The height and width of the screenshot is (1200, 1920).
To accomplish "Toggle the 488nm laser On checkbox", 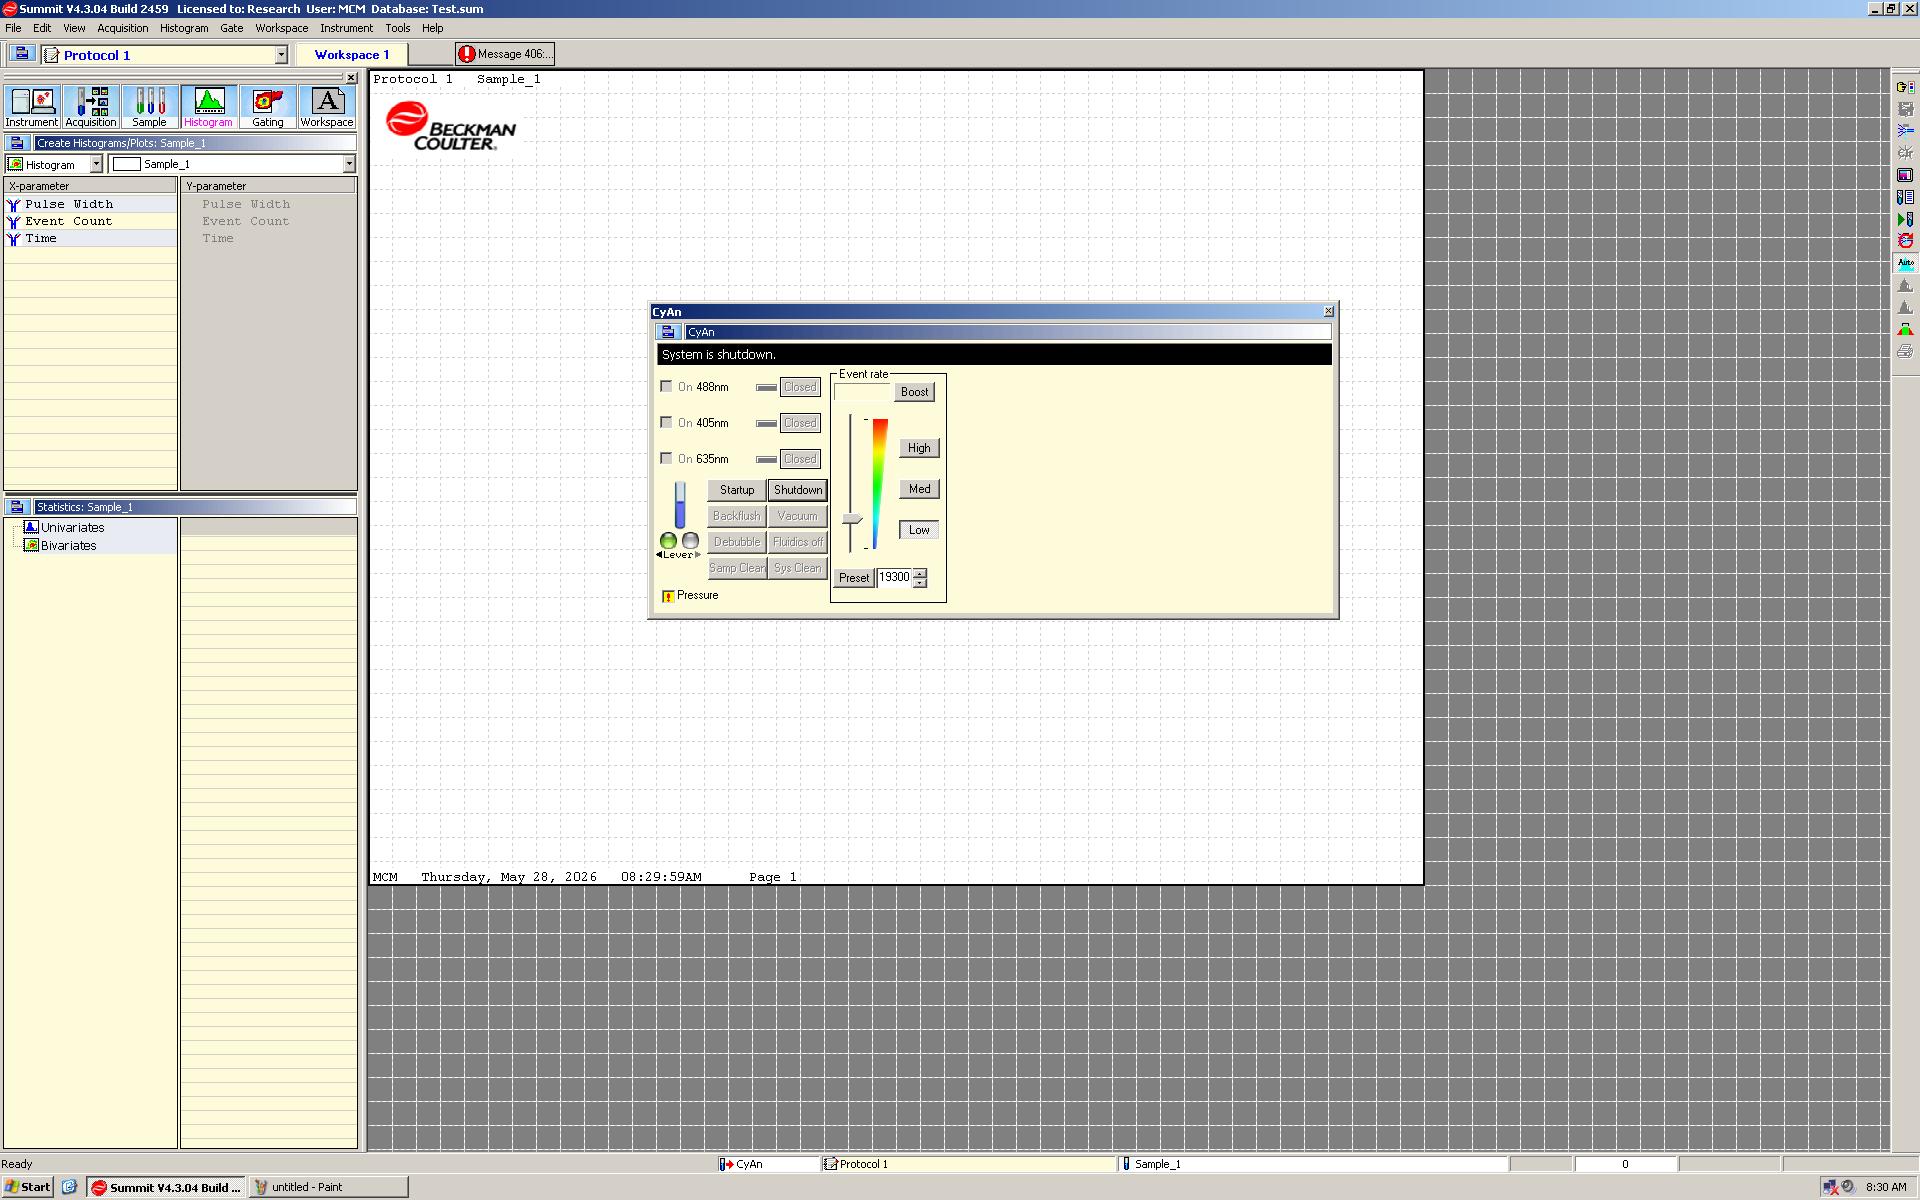I will 666,386.
